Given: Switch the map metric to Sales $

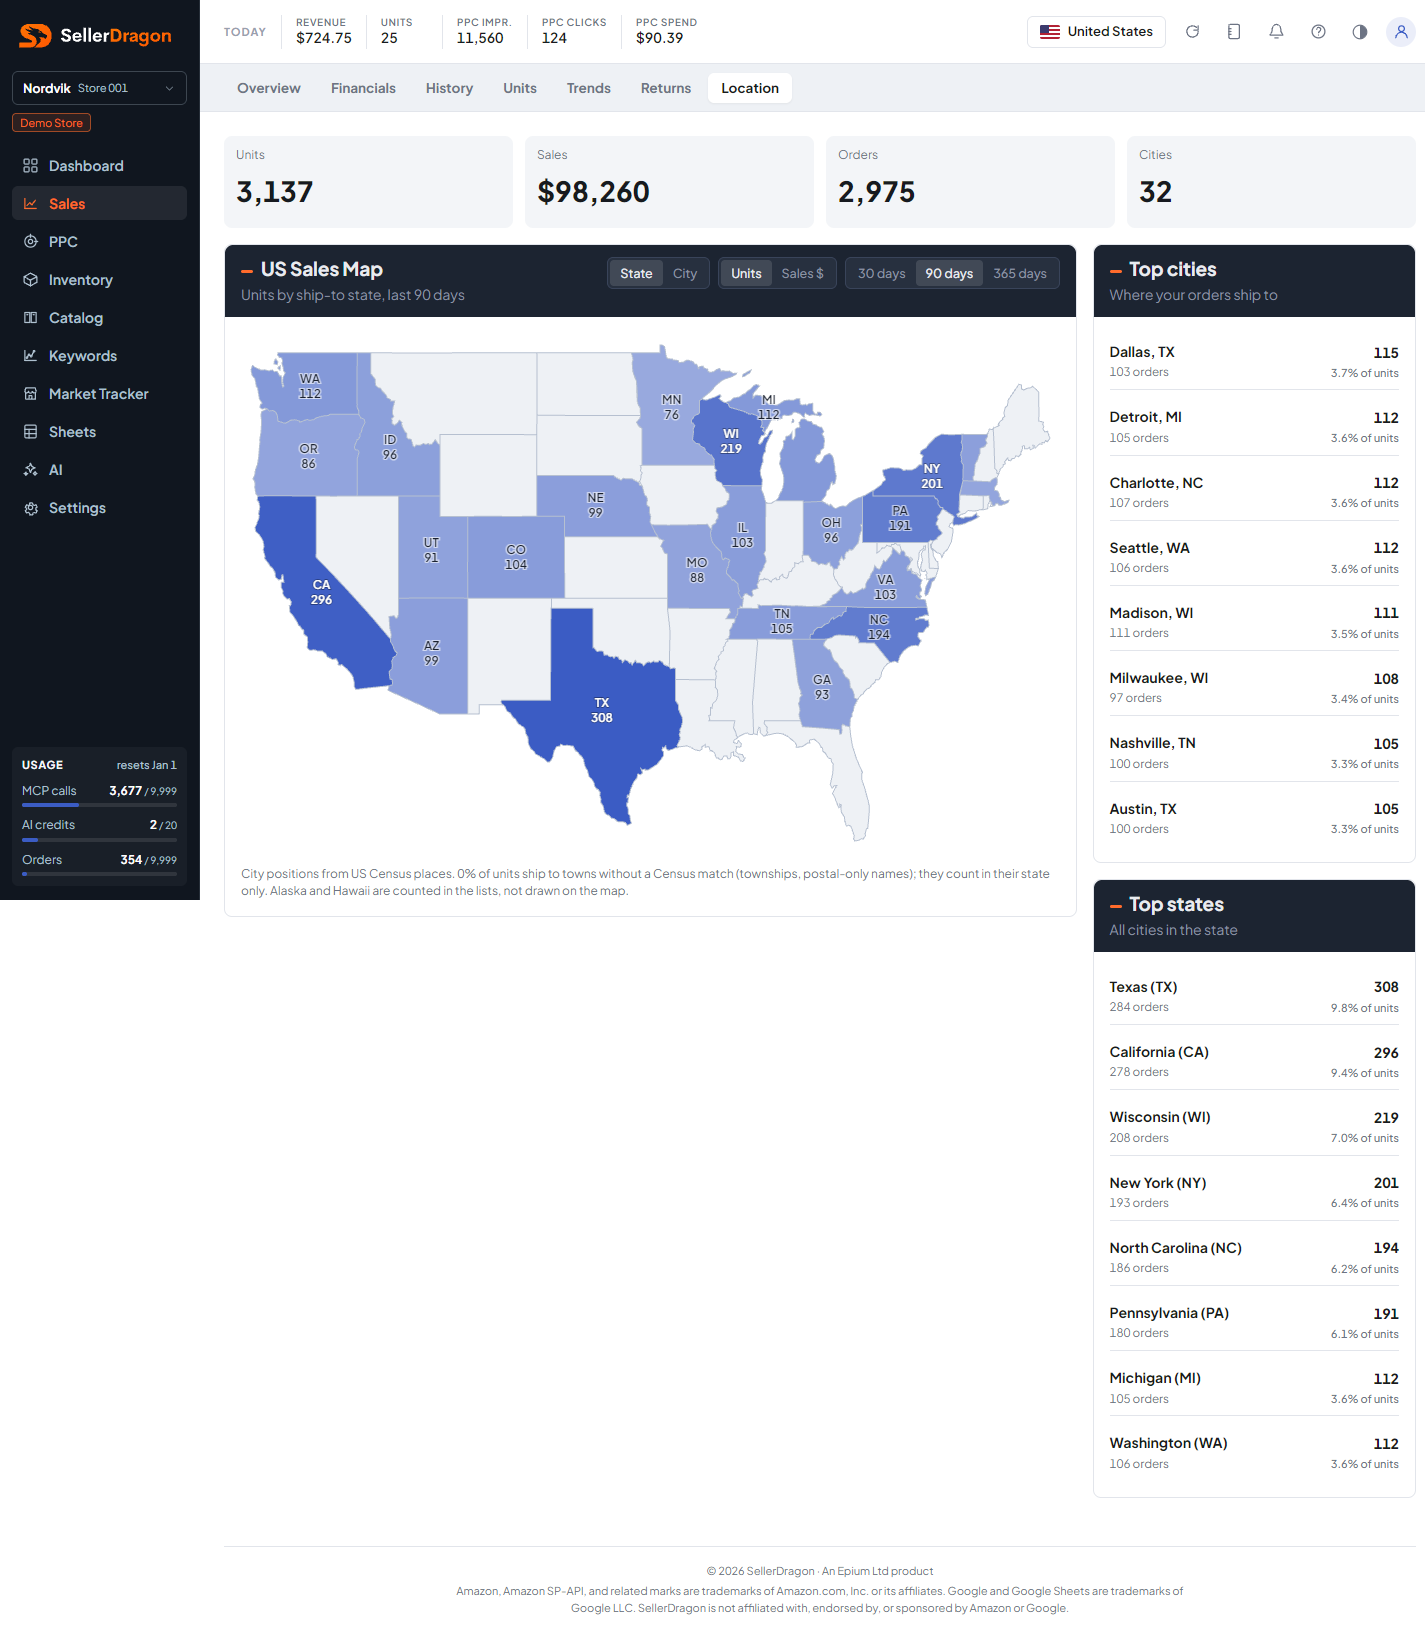Looking at the screenshot, I should pyautogui.click(x=803, y=274).
